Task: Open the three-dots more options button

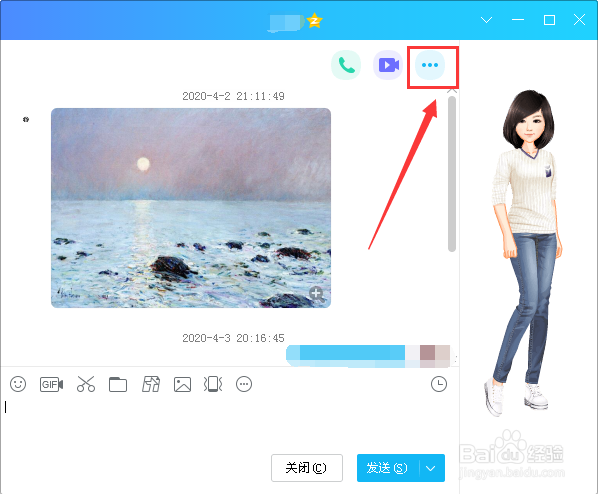Action: (x=430, y=65)
